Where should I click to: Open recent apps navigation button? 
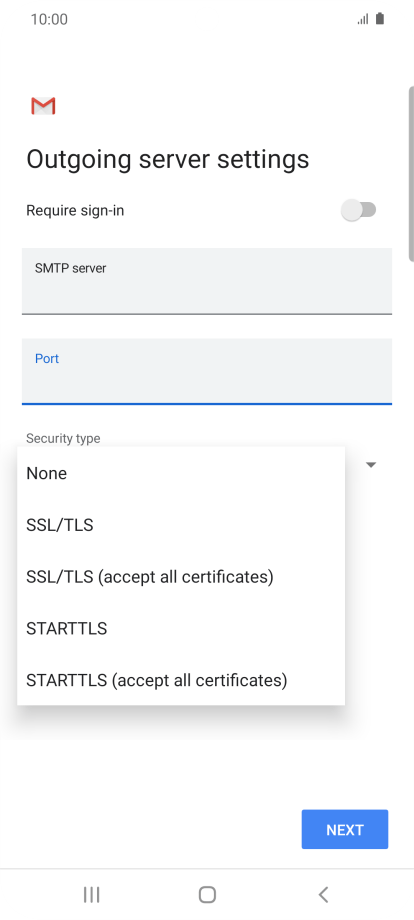[91, 894]
